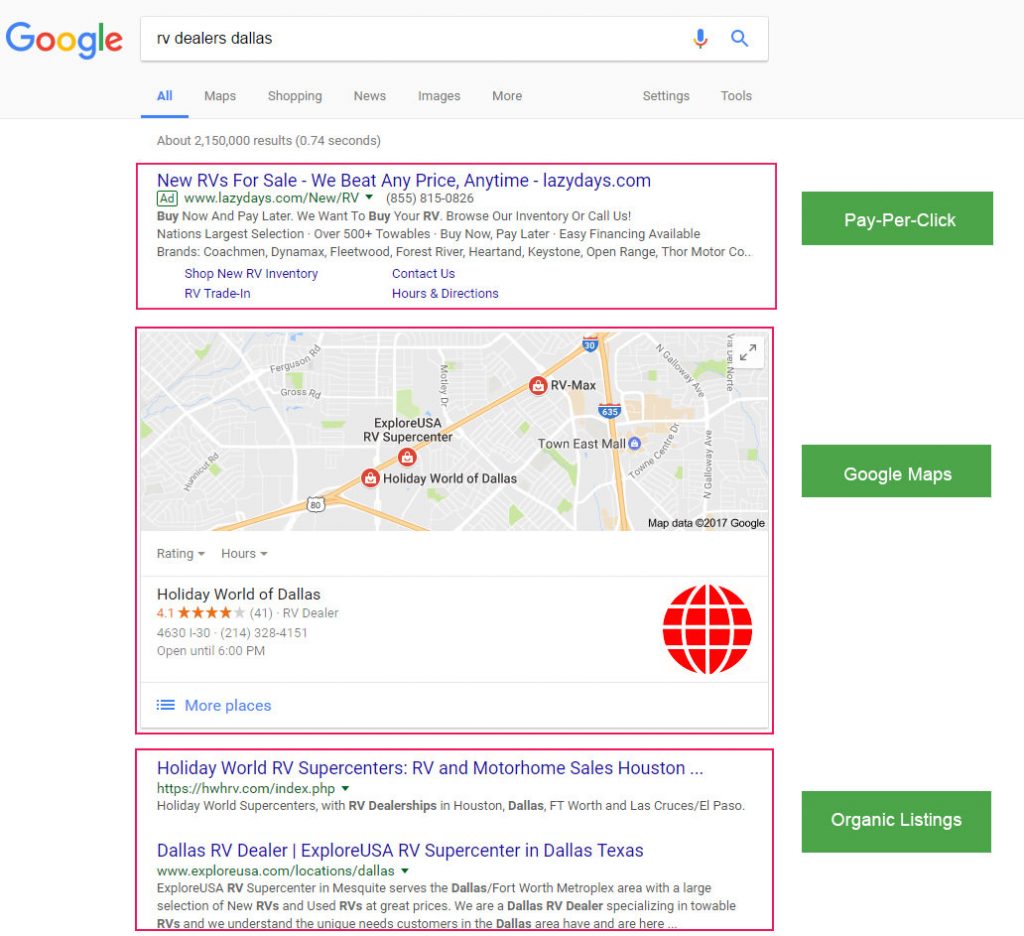Click the 'Open until 6:00 PM' hours text
This screenshot has width=1024, height=936.
[x=211, y=651]
